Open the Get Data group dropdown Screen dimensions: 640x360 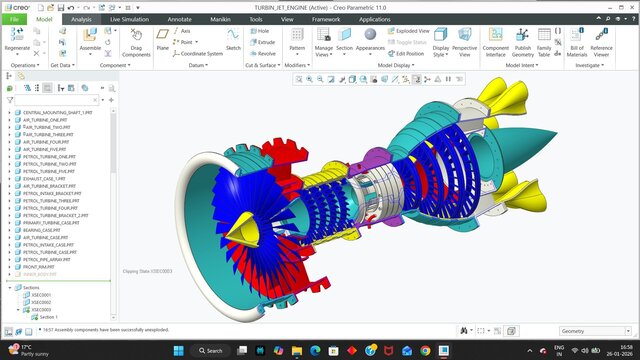point(62,65)
